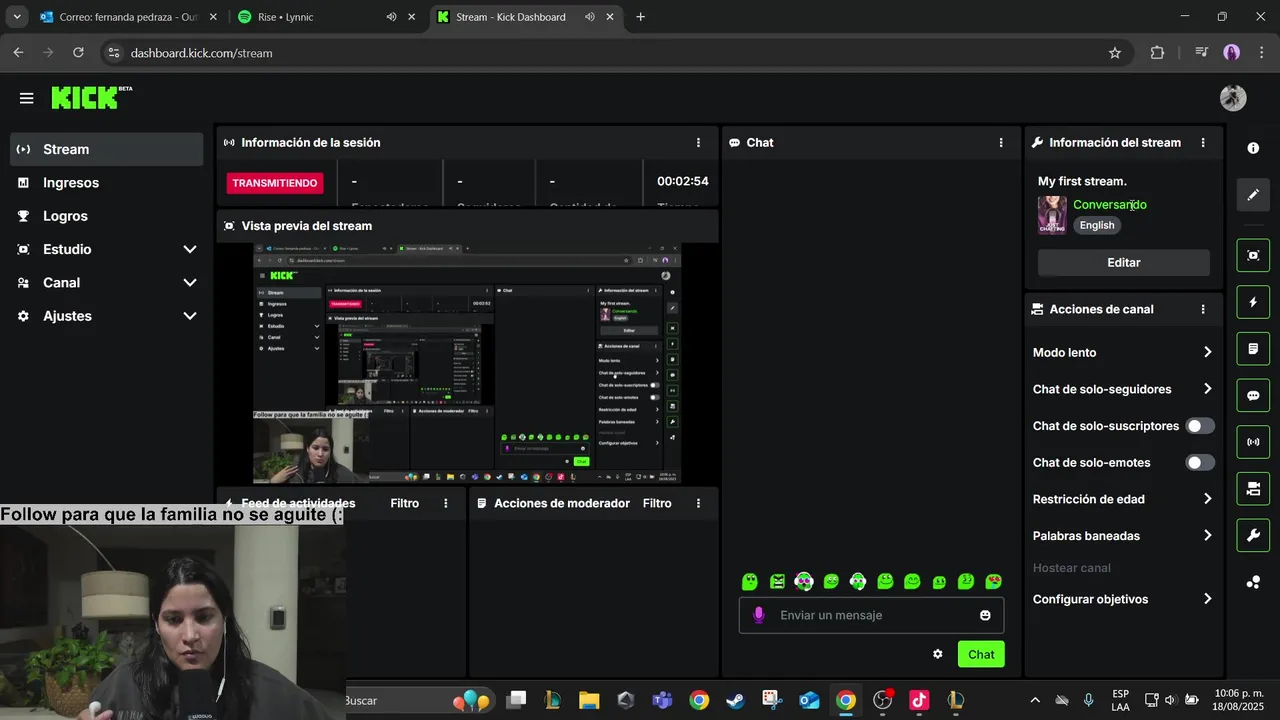Toggle the lightning bolt activity widget icon
The width and height of the screenshot is (1280, 720).
[x=1253, y=302]
